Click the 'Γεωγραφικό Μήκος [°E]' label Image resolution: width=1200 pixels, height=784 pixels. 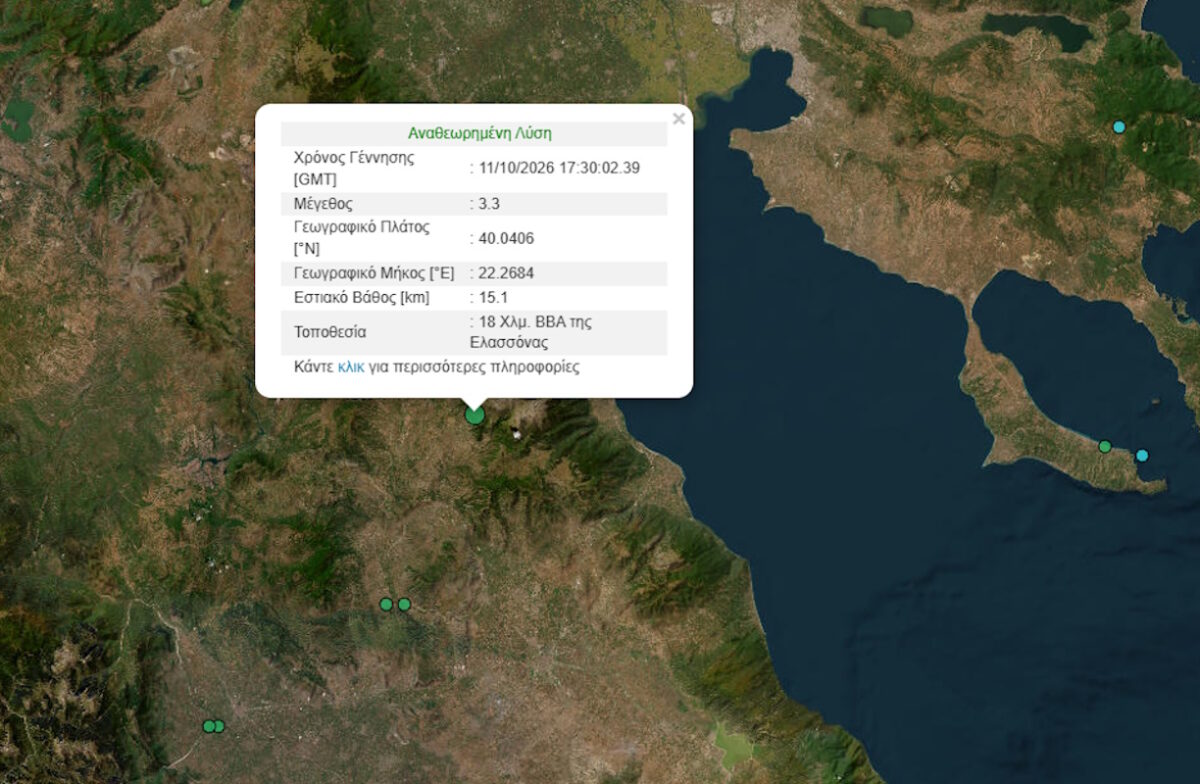pyautogui.click(x=376, y=273)
